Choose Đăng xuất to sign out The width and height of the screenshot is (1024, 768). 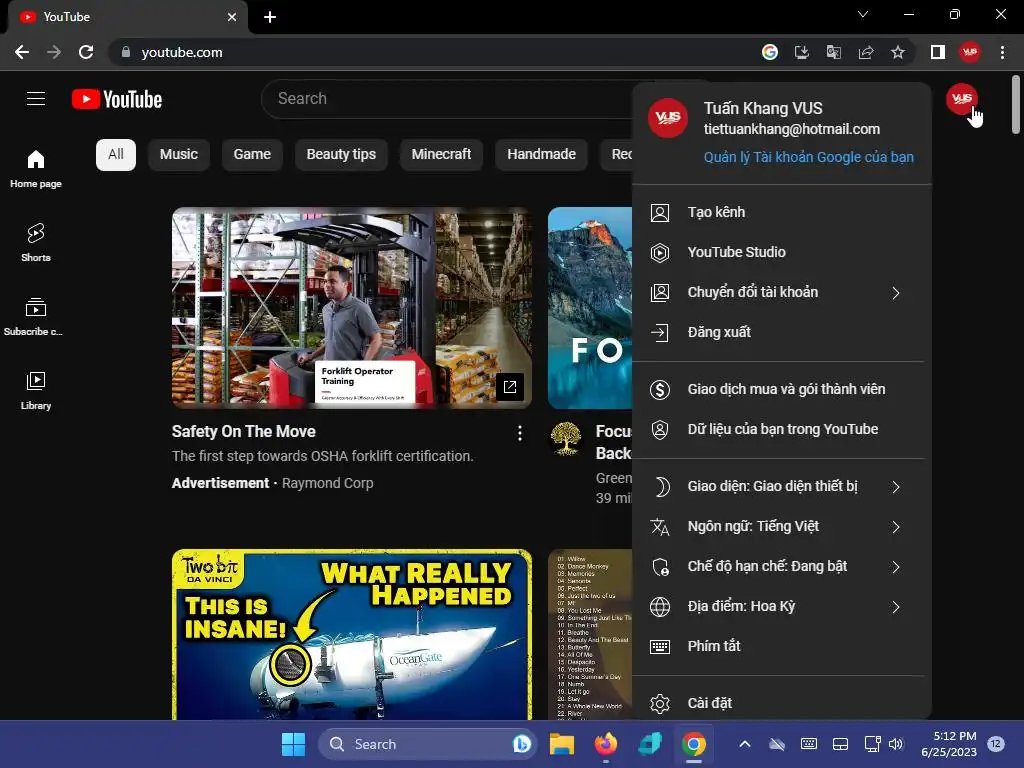[x=781, y=332]
